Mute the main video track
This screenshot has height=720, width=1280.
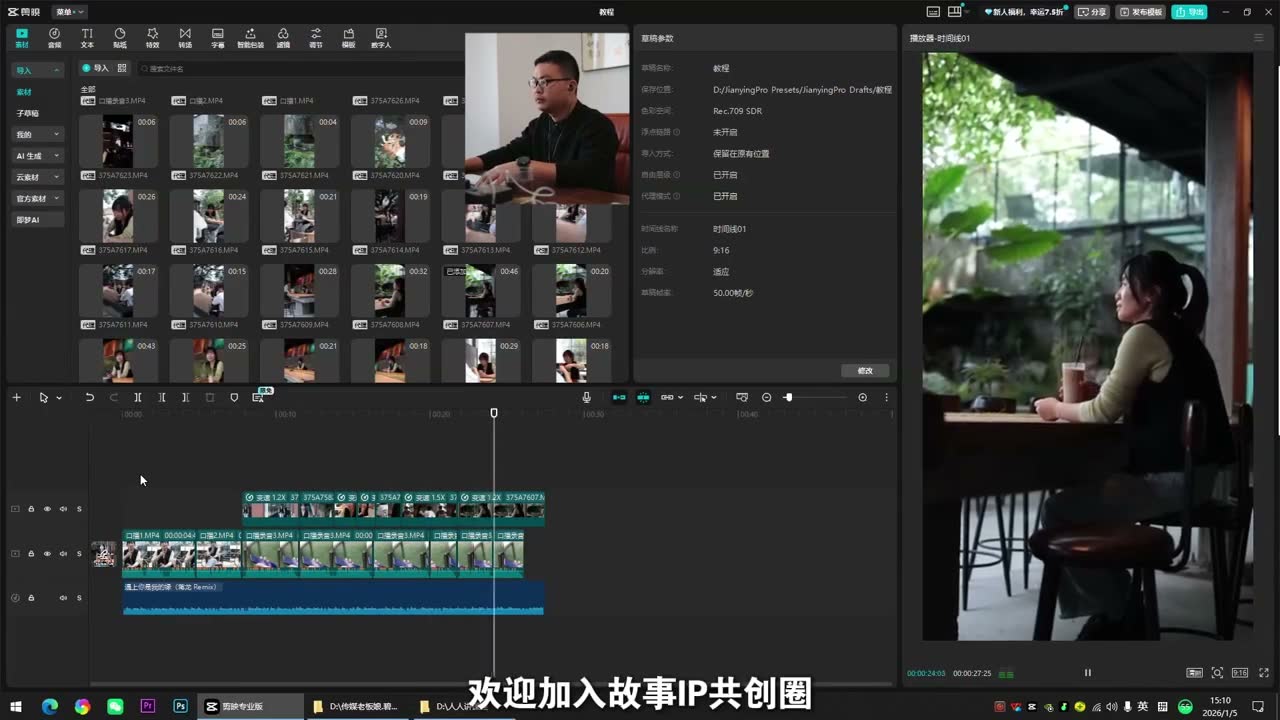tap(63, 553)
